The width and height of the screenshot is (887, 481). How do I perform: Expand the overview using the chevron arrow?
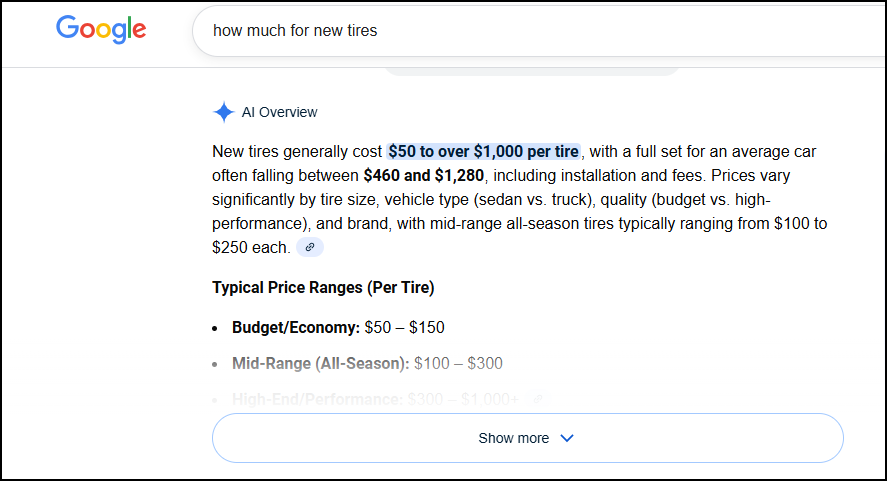tap(567, 438)
